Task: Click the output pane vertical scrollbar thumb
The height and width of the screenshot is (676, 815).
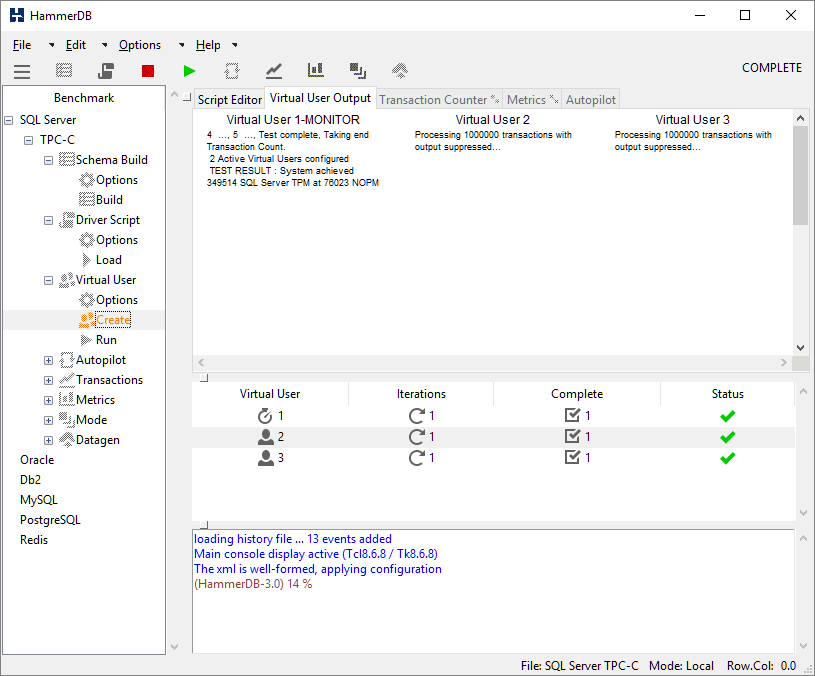Action: click(x=800, y=176)
